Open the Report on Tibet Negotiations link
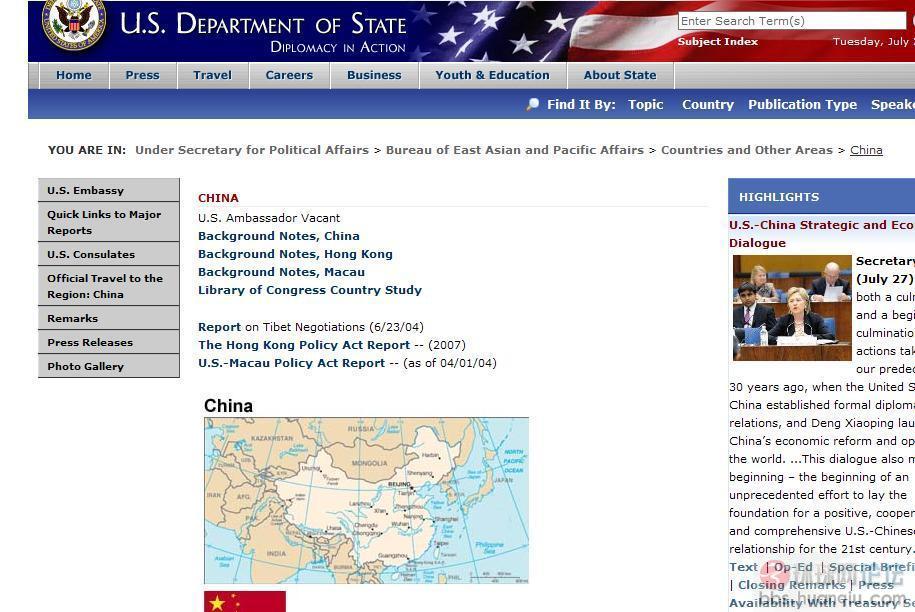This screenshot has height=612, width=915. 219,327
